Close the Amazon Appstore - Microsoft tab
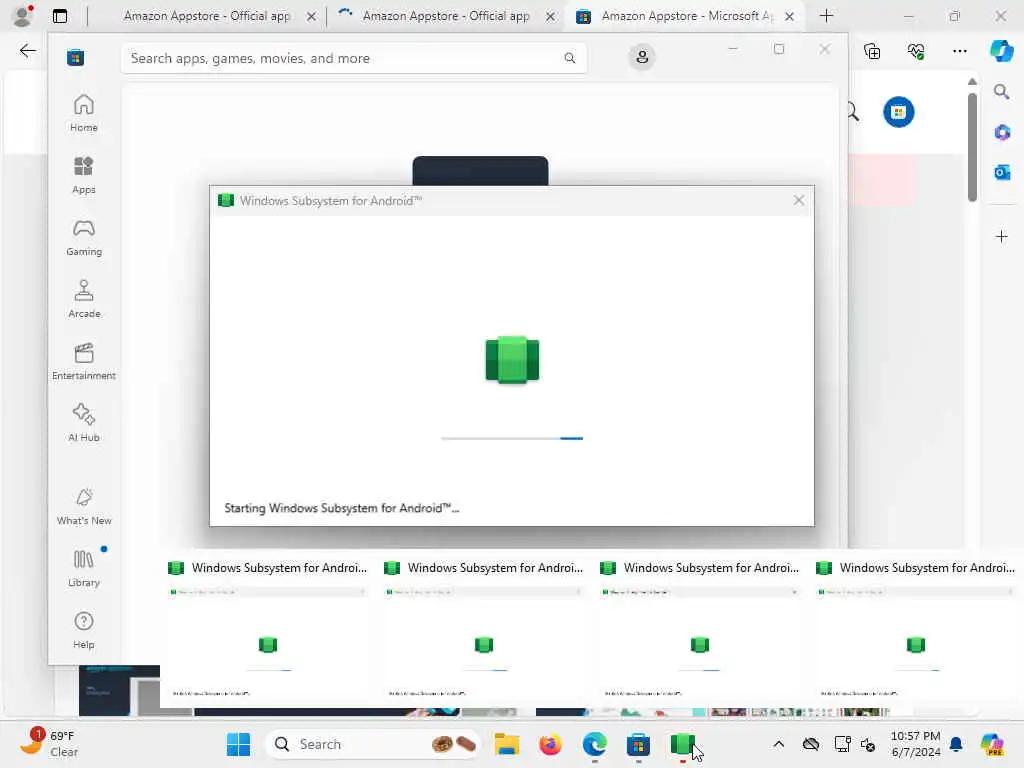This screenshot has width=1024, height=768. (x=790, y=16)
